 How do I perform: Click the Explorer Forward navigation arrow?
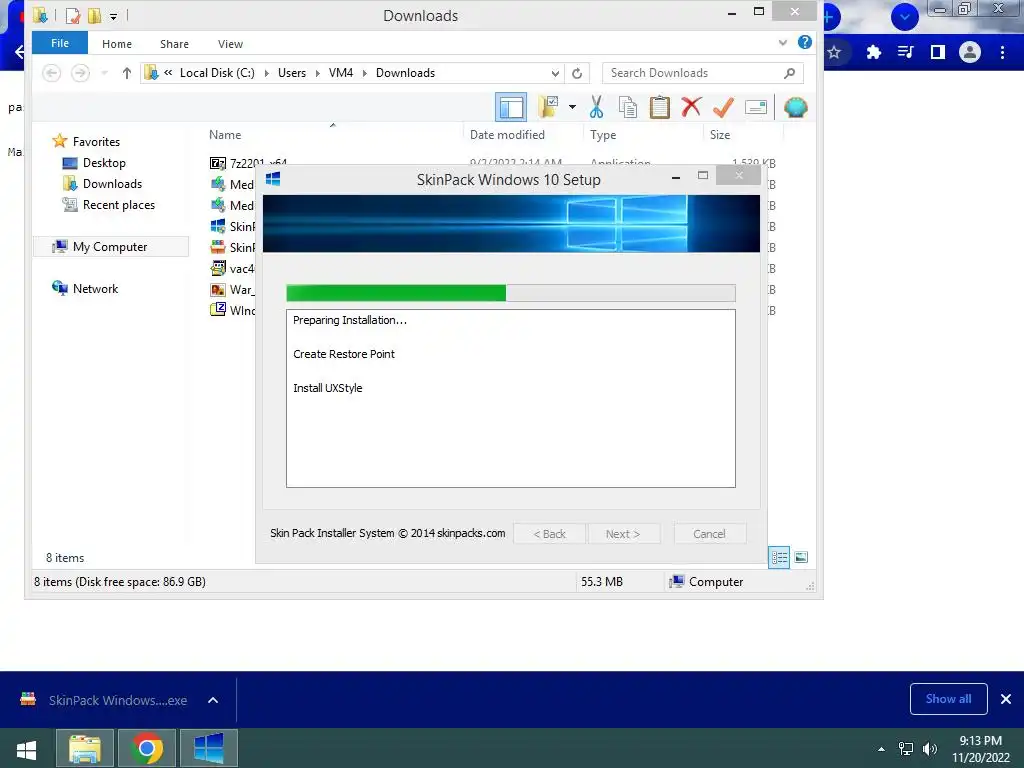(80, 73)
